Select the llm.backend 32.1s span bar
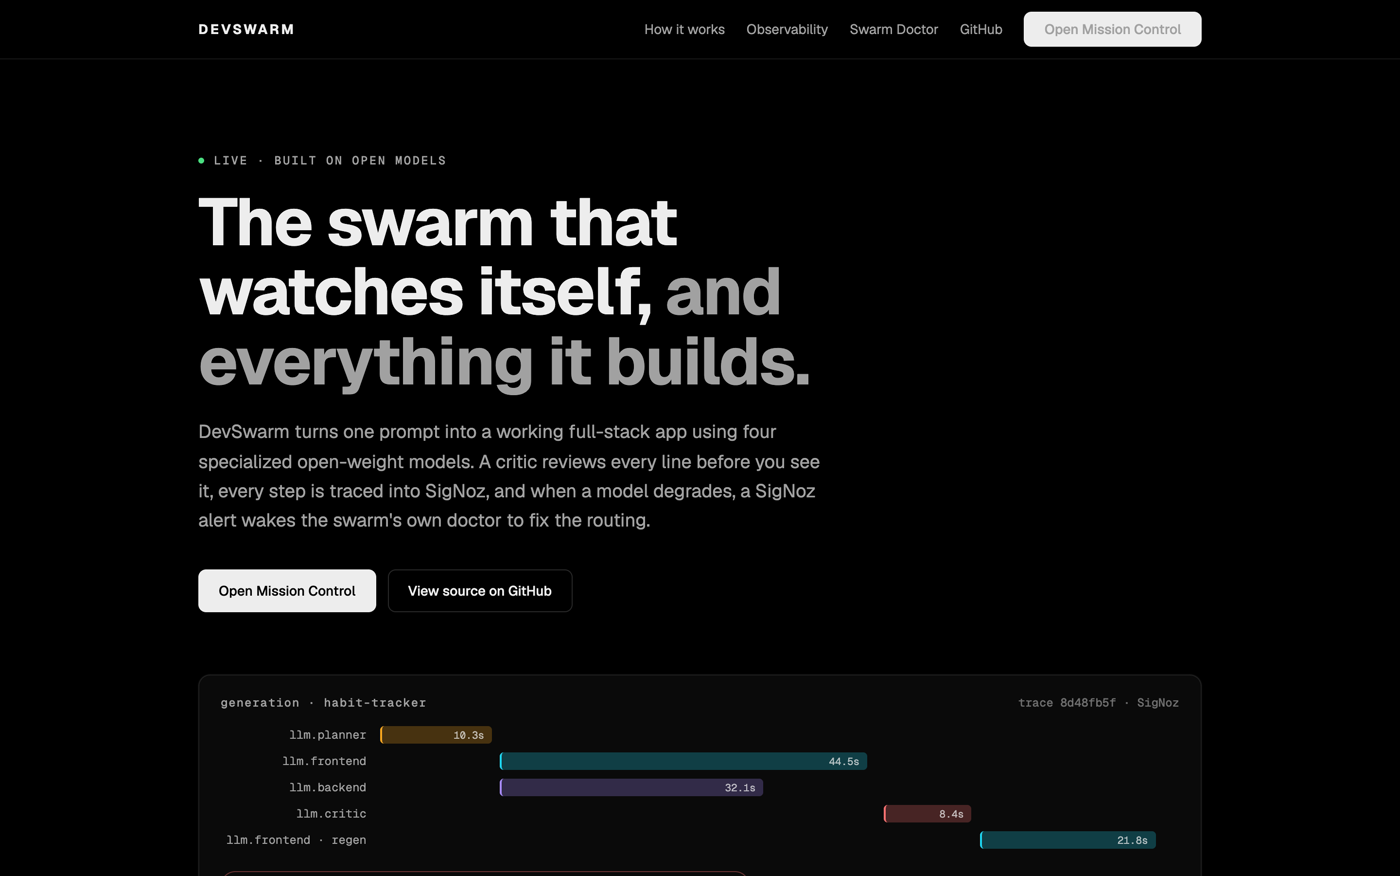 (631, 787)
